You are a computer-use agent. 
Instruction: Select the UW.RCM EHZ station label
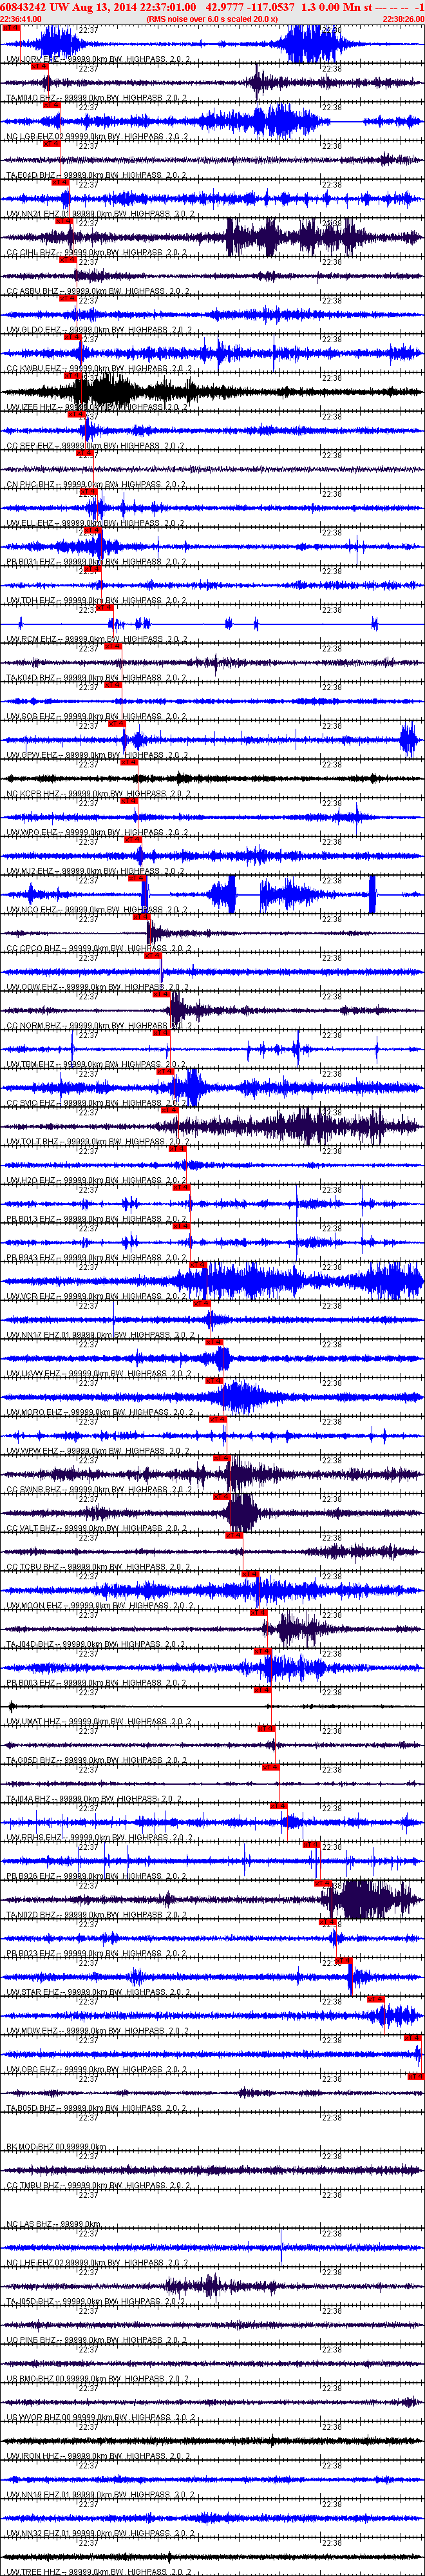coord(98,640)
